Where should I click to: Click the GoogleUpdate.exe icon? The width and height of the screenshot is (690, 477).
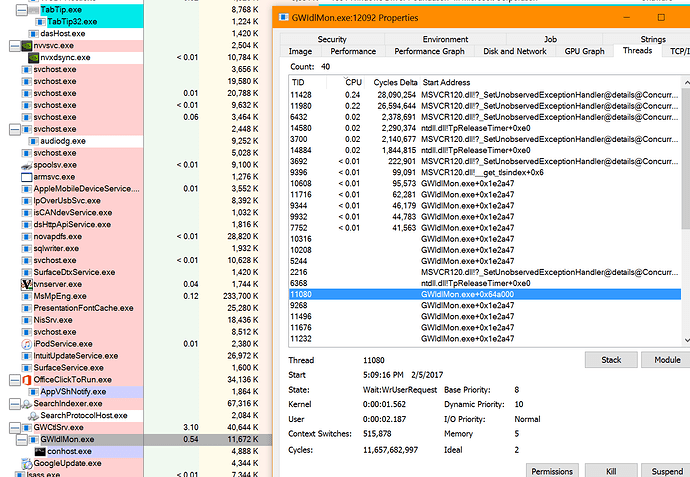[26, 463]
